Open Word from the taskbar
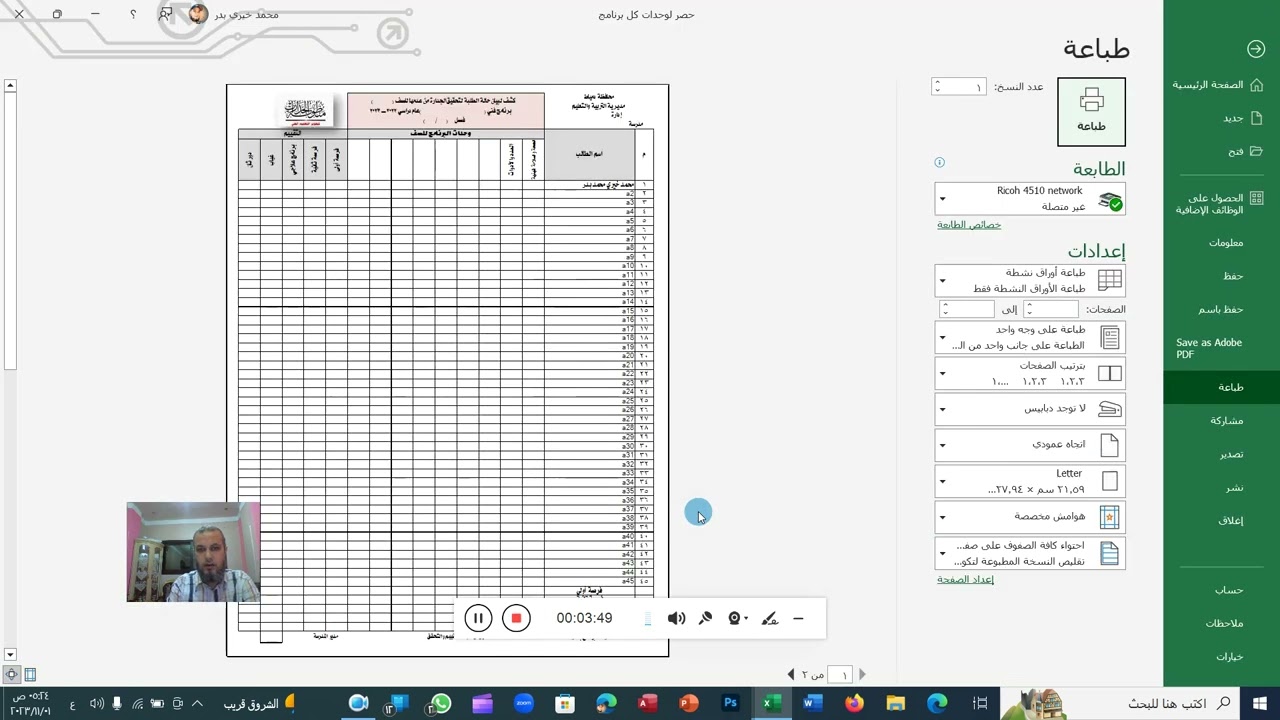Viewport: 1280px width, 720px height. pos(812,703)
